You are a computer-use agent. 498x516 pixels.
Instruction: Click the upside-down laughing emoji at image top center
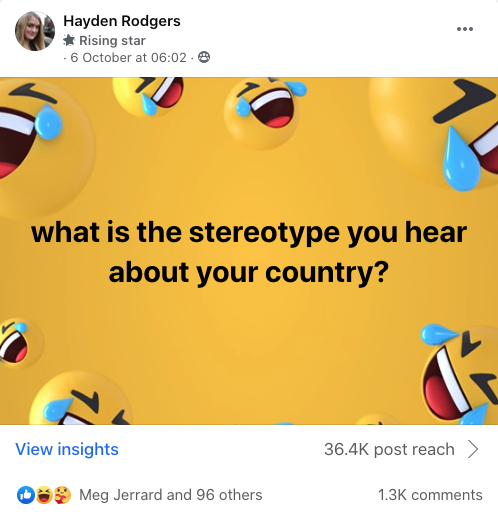[x=263, y=112]
